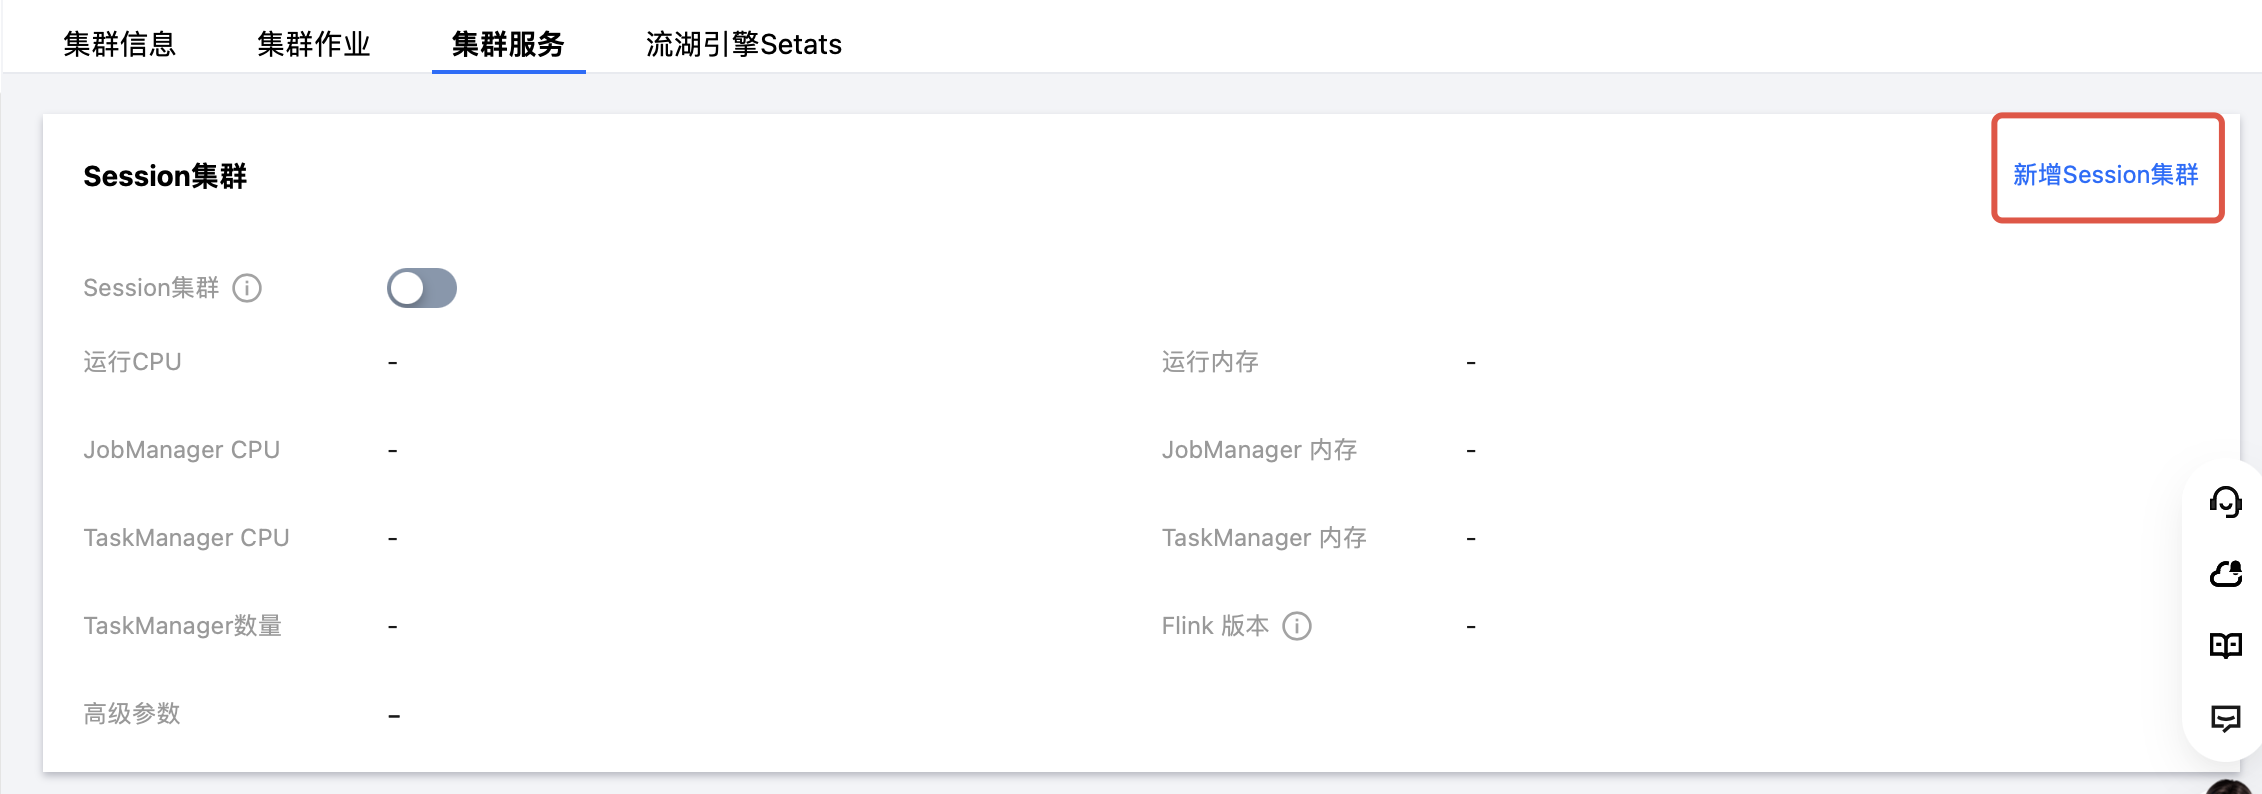2262x794 pixels.
Task: Click the info icon beside Session集群 label
Action: point(247,288)
